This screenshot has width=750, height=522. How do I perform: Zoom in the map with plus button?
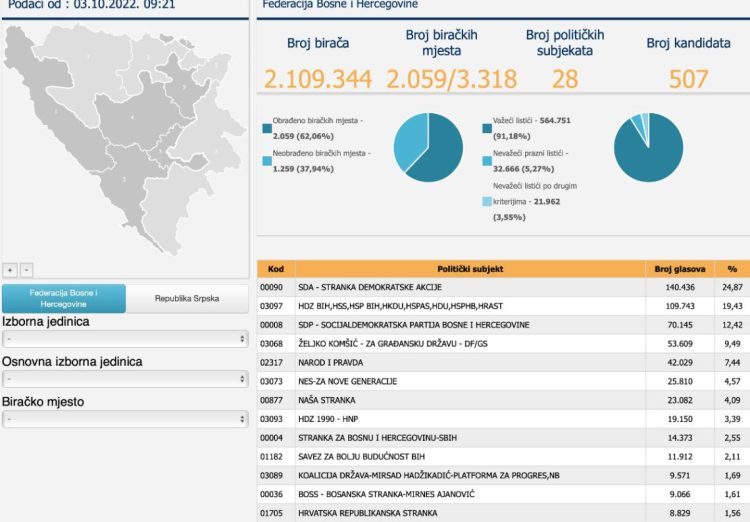pyautogui.click(x=10, y=270)
